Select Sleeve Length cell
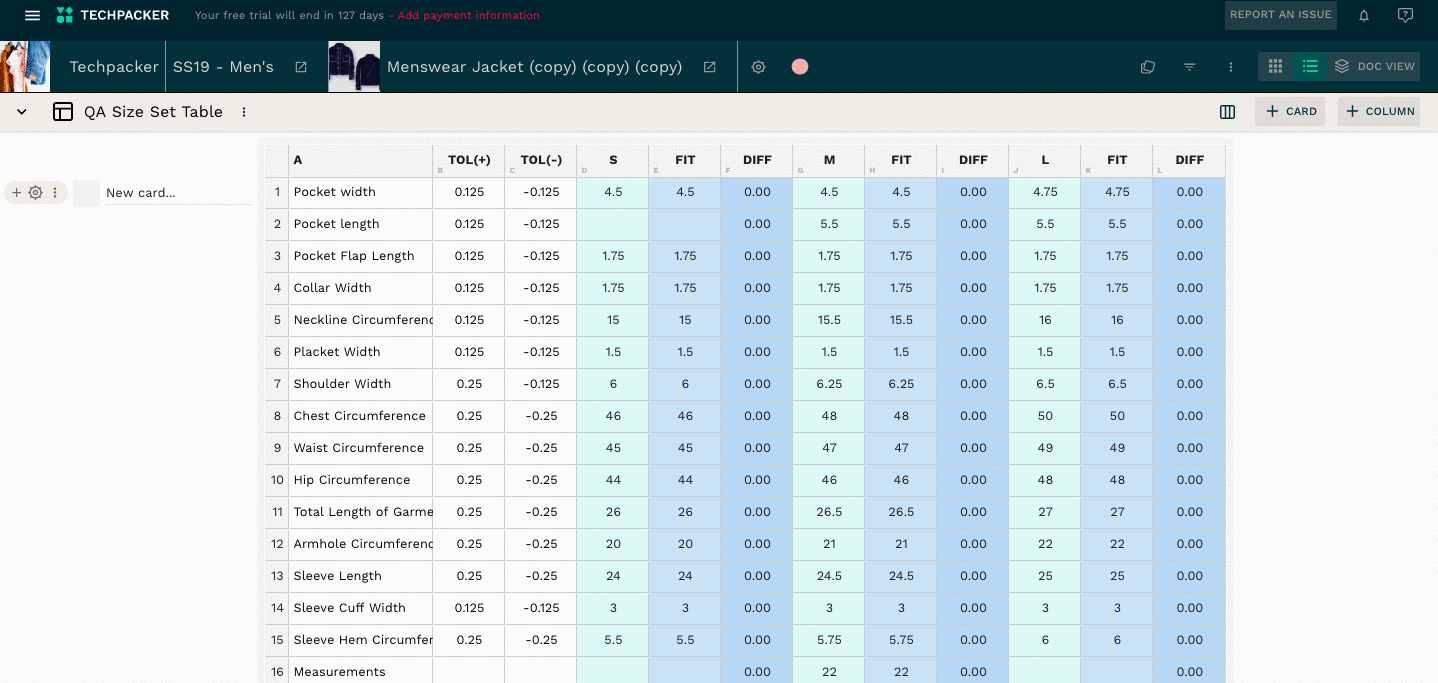 (360, 576)
